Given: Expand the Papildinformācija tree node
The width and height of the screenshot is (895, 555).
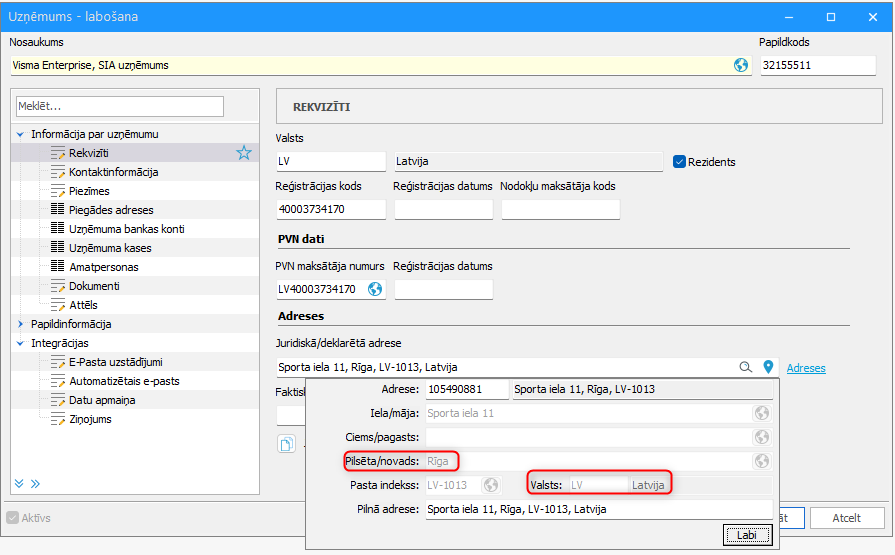Looking at the screenshot, I should 20,324.
